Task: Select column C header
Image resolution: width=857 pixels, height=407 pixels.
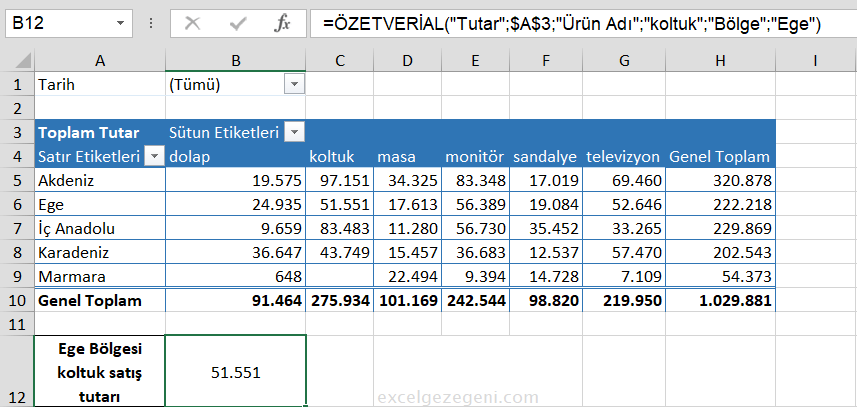Action: (x=340, y=61)
